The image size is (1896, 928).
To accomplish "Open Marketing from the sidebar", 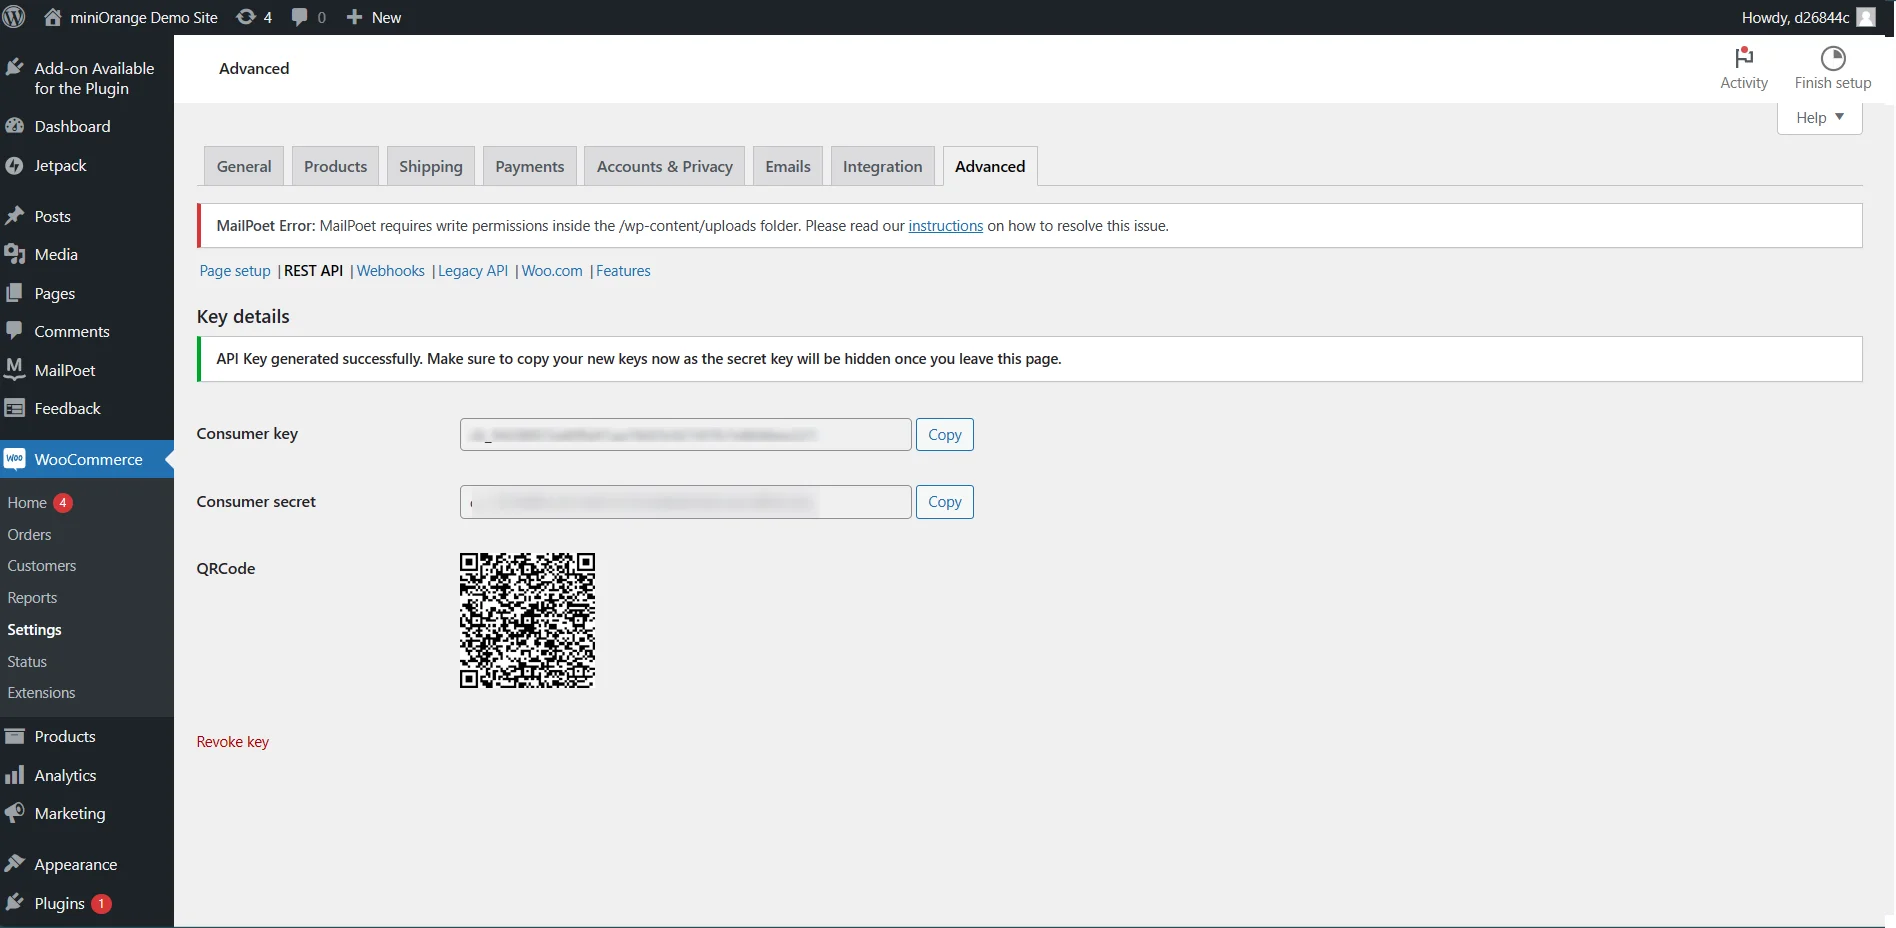I will click(70, 813).
